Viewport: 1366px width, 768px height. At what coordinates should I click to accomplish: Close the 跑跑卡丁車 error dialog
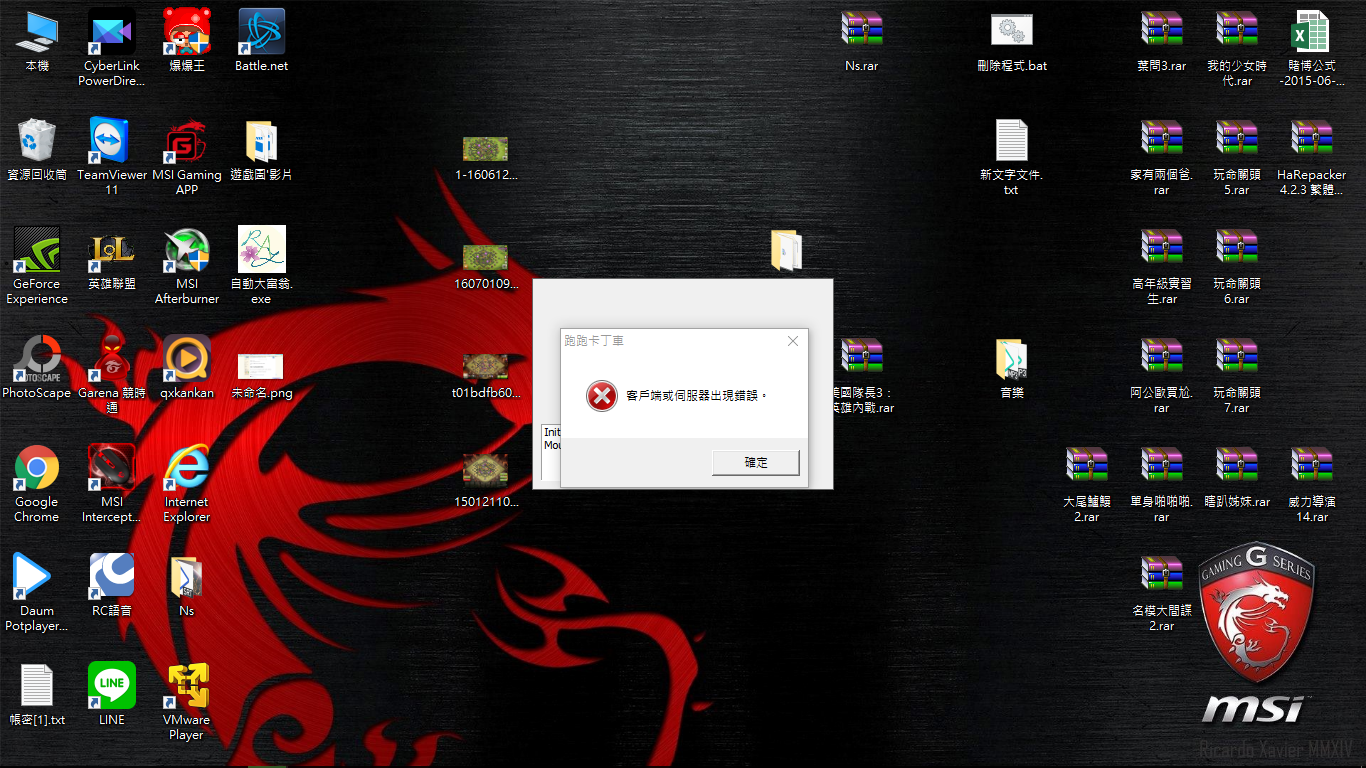(x=793, y=341)
